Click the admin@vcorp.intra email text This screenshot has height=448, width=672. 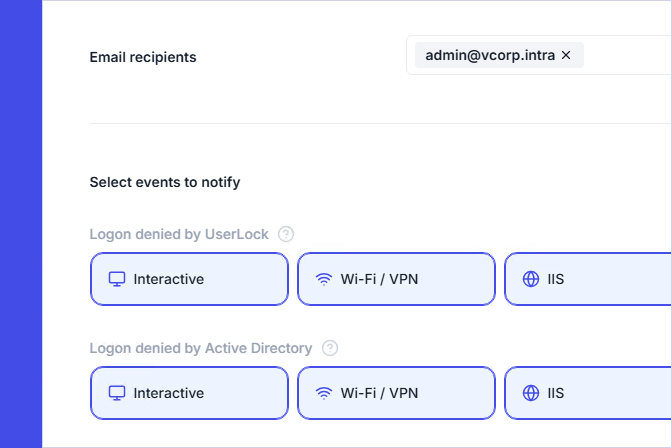[490, 55]
